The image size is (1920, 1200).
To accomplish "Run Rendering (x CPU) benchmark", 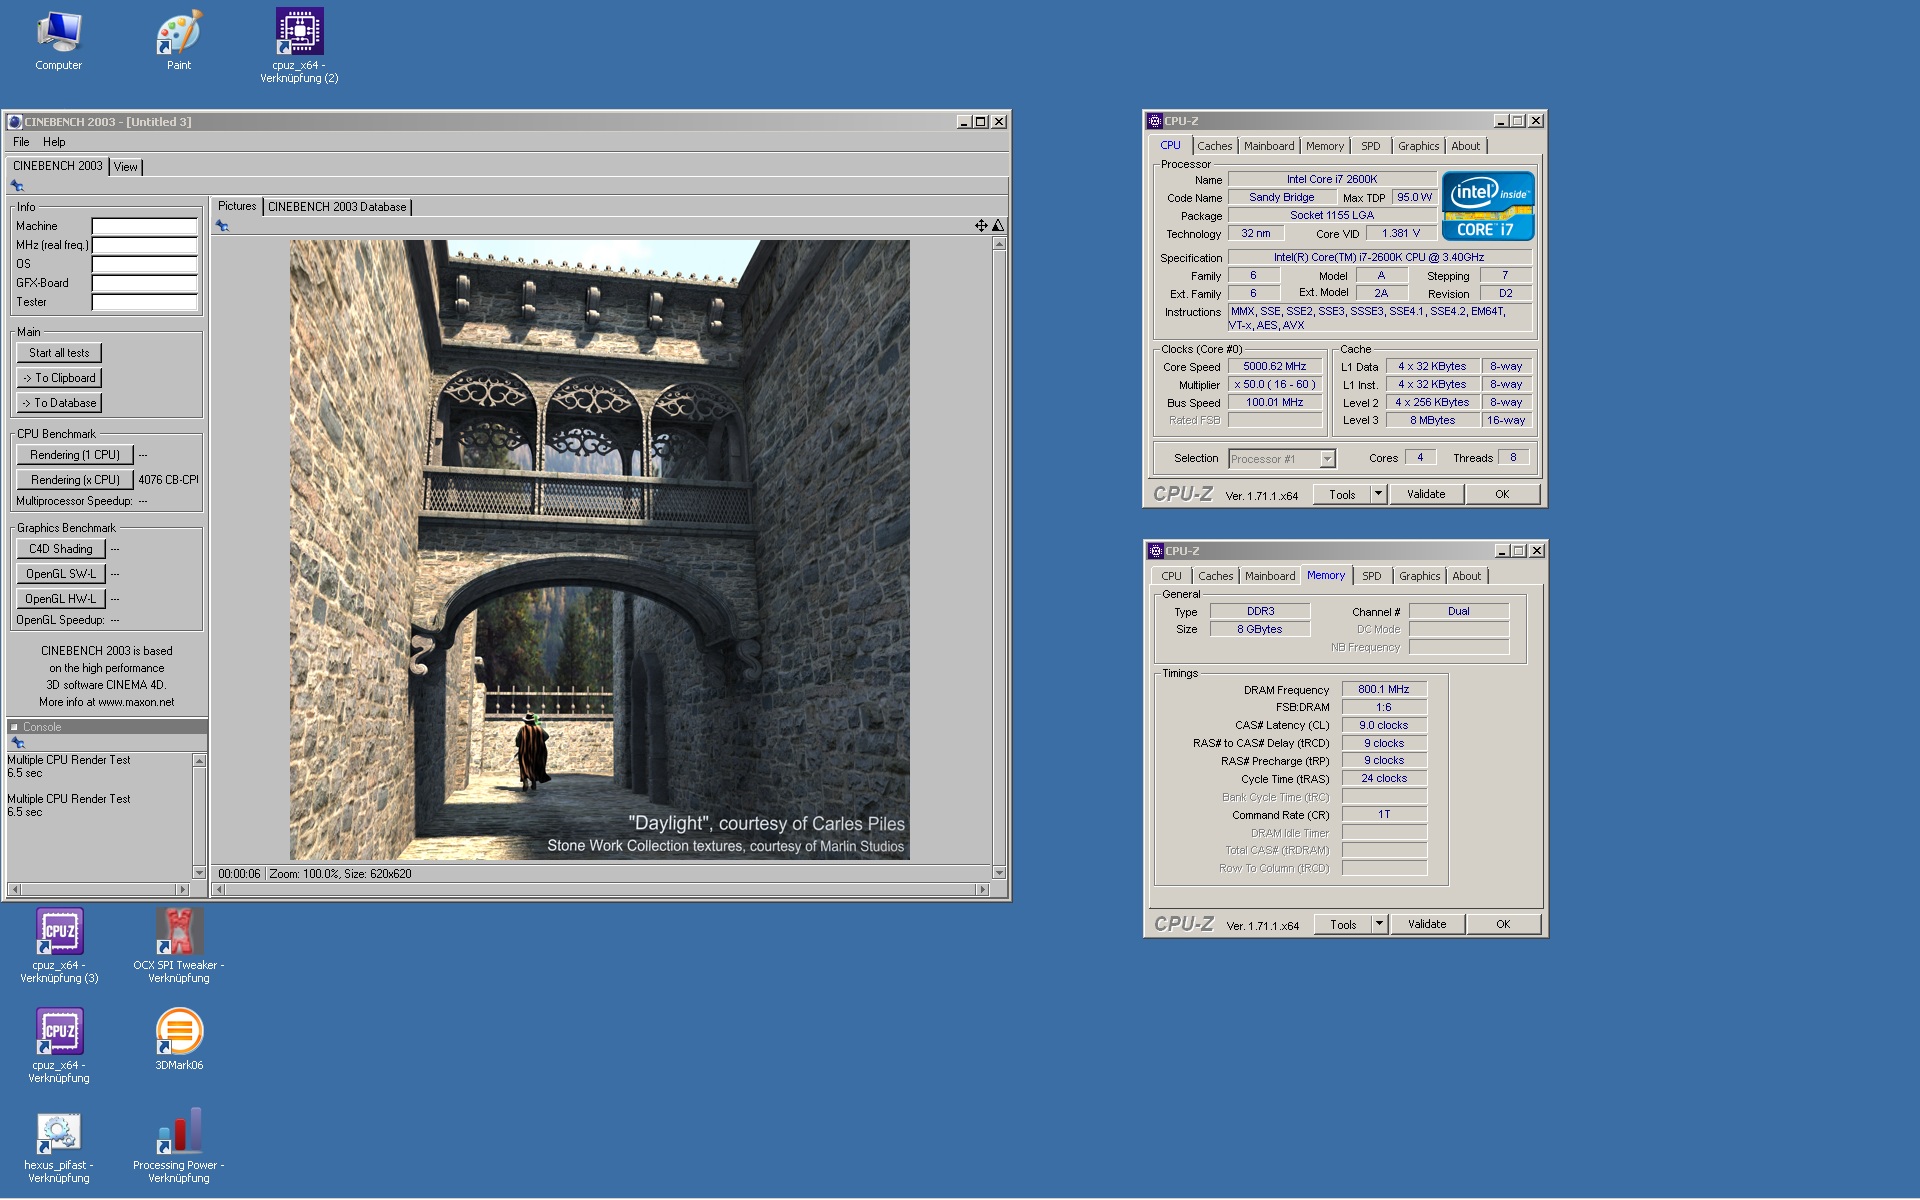I will coord(75,480).
